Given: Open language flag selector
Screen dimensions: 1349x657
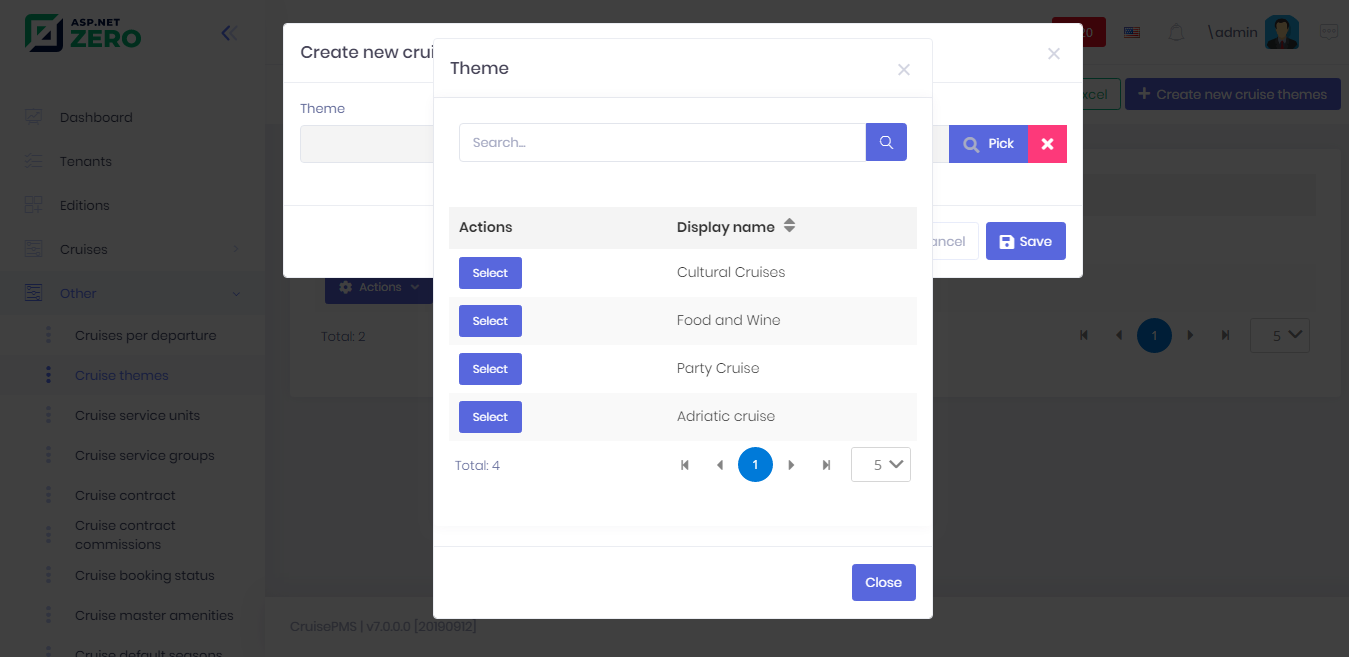Looking at the screenshot, I should (1132, 32).
